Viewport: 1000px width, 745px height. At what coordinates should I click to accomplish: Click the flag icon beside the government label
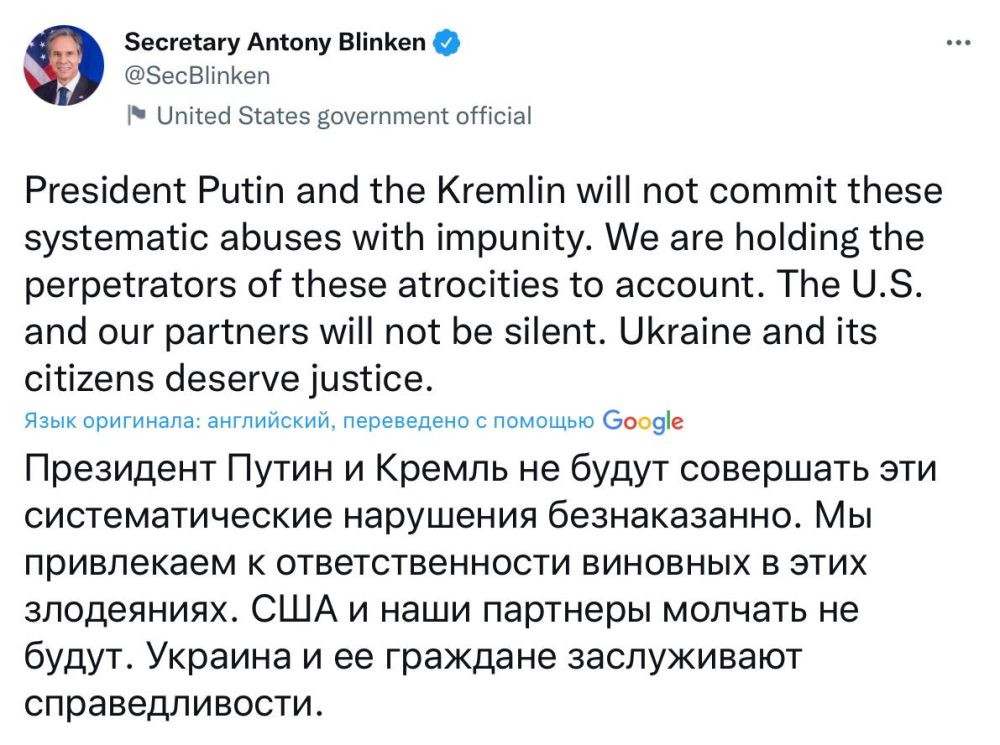[134, 115]
